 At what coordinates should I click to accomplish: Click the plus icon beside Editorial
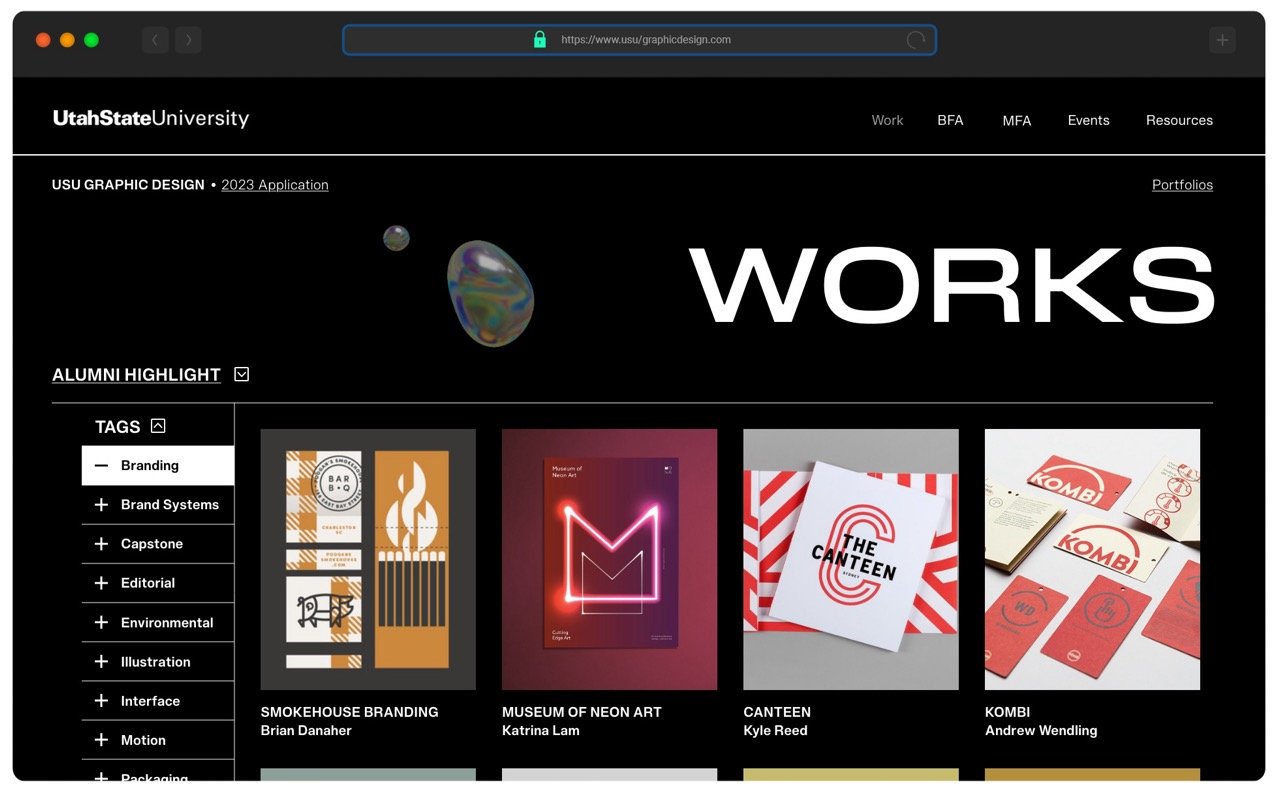101,583
